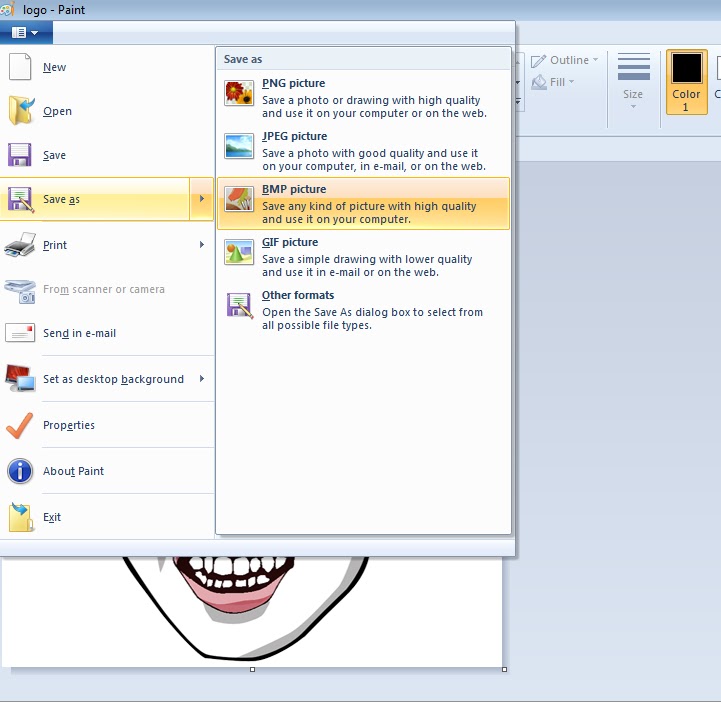Click the Print printer icon
This screenshot has height=703, width=721.
20,245
